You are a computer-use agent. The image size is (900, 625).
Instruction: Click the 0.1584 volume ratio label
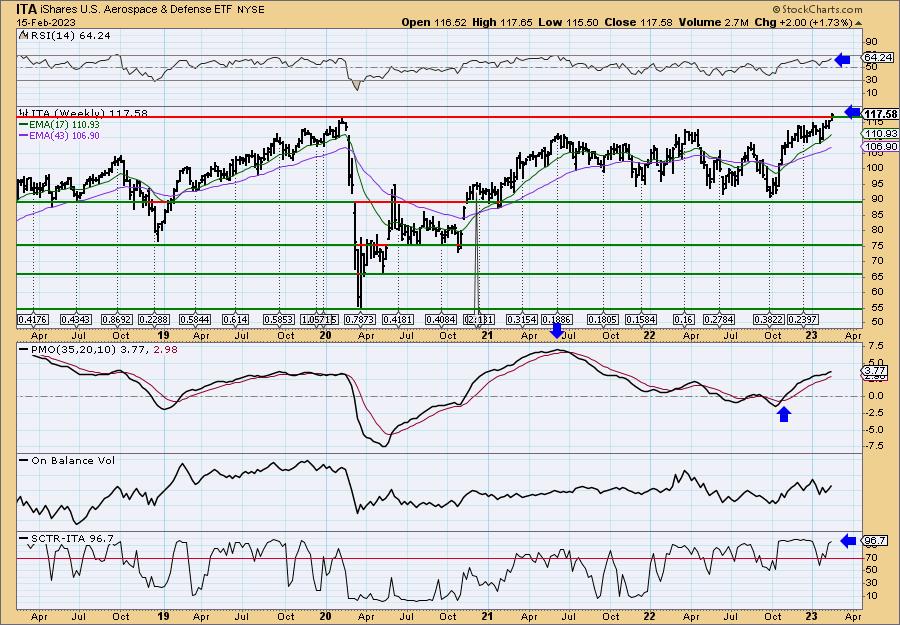click(642, 319)
